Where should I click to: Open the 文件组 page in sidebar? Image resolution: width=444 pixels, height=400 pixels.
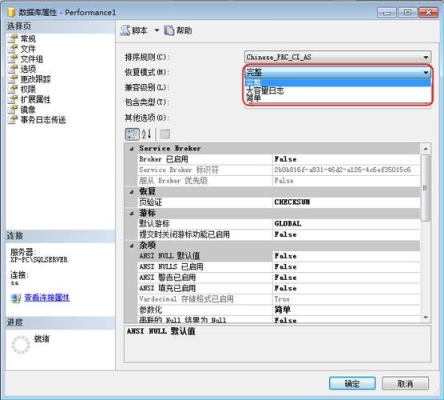[32, 59]
